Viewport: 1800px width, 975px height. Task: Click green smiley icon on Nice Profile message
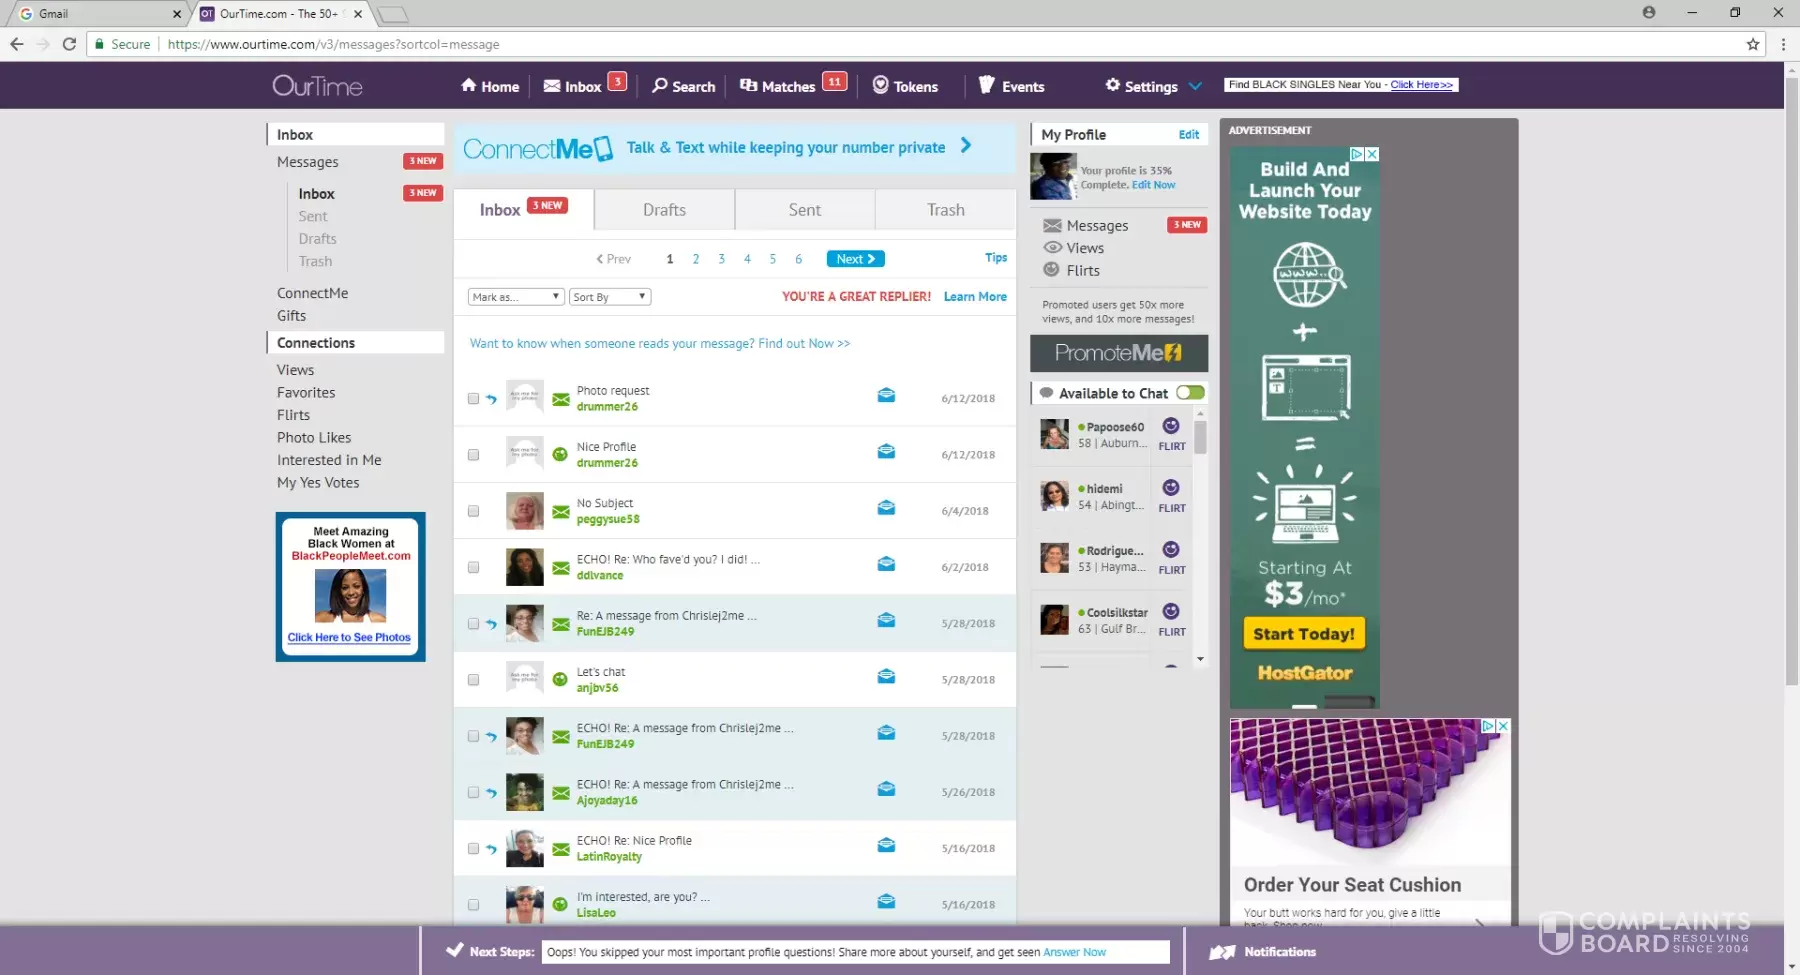(561, 455)
